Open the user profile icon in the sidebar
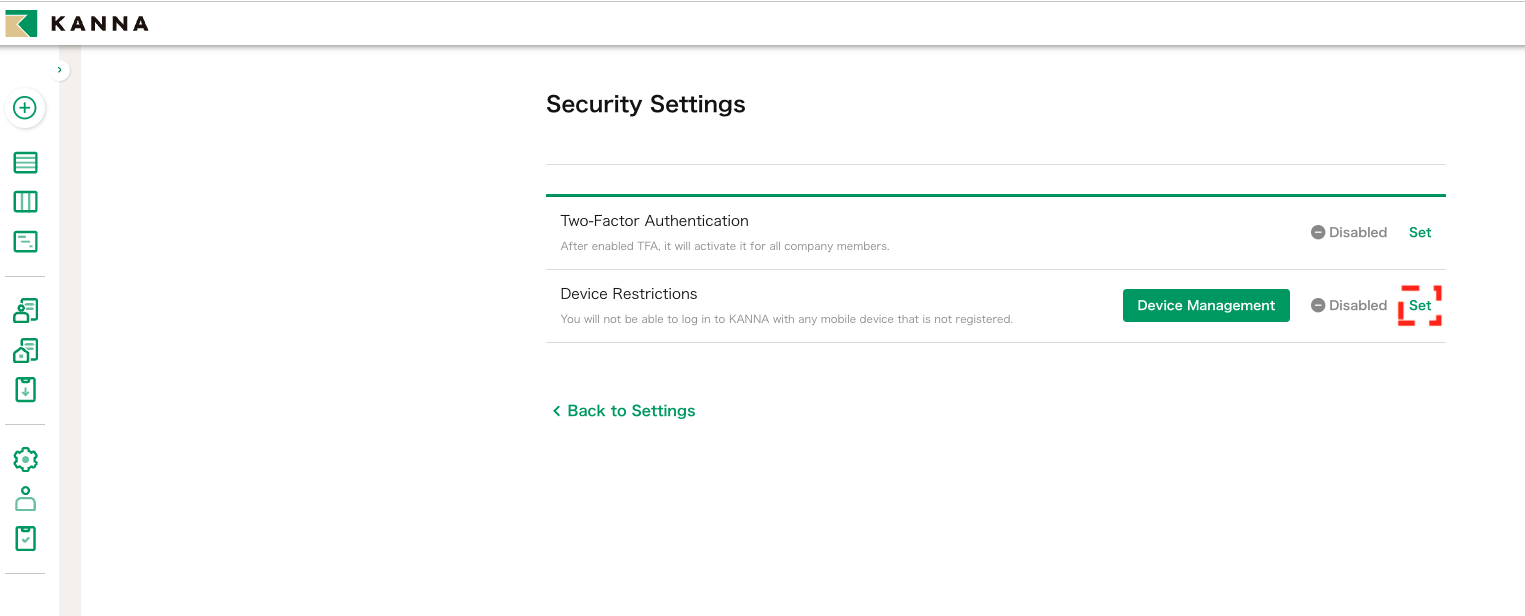1525x616 pixels. [25, 499]
